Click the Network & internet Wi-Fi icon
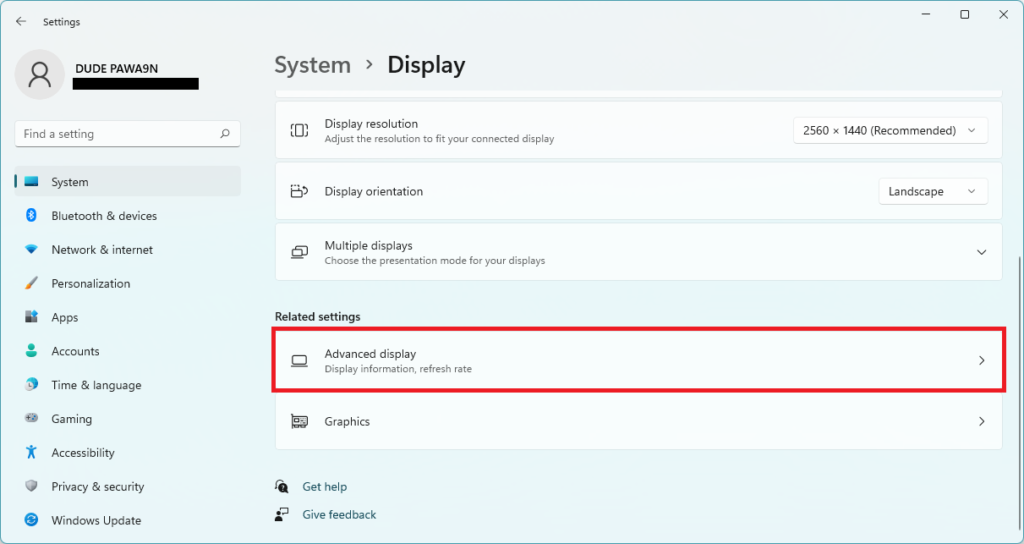 (31, 250)
